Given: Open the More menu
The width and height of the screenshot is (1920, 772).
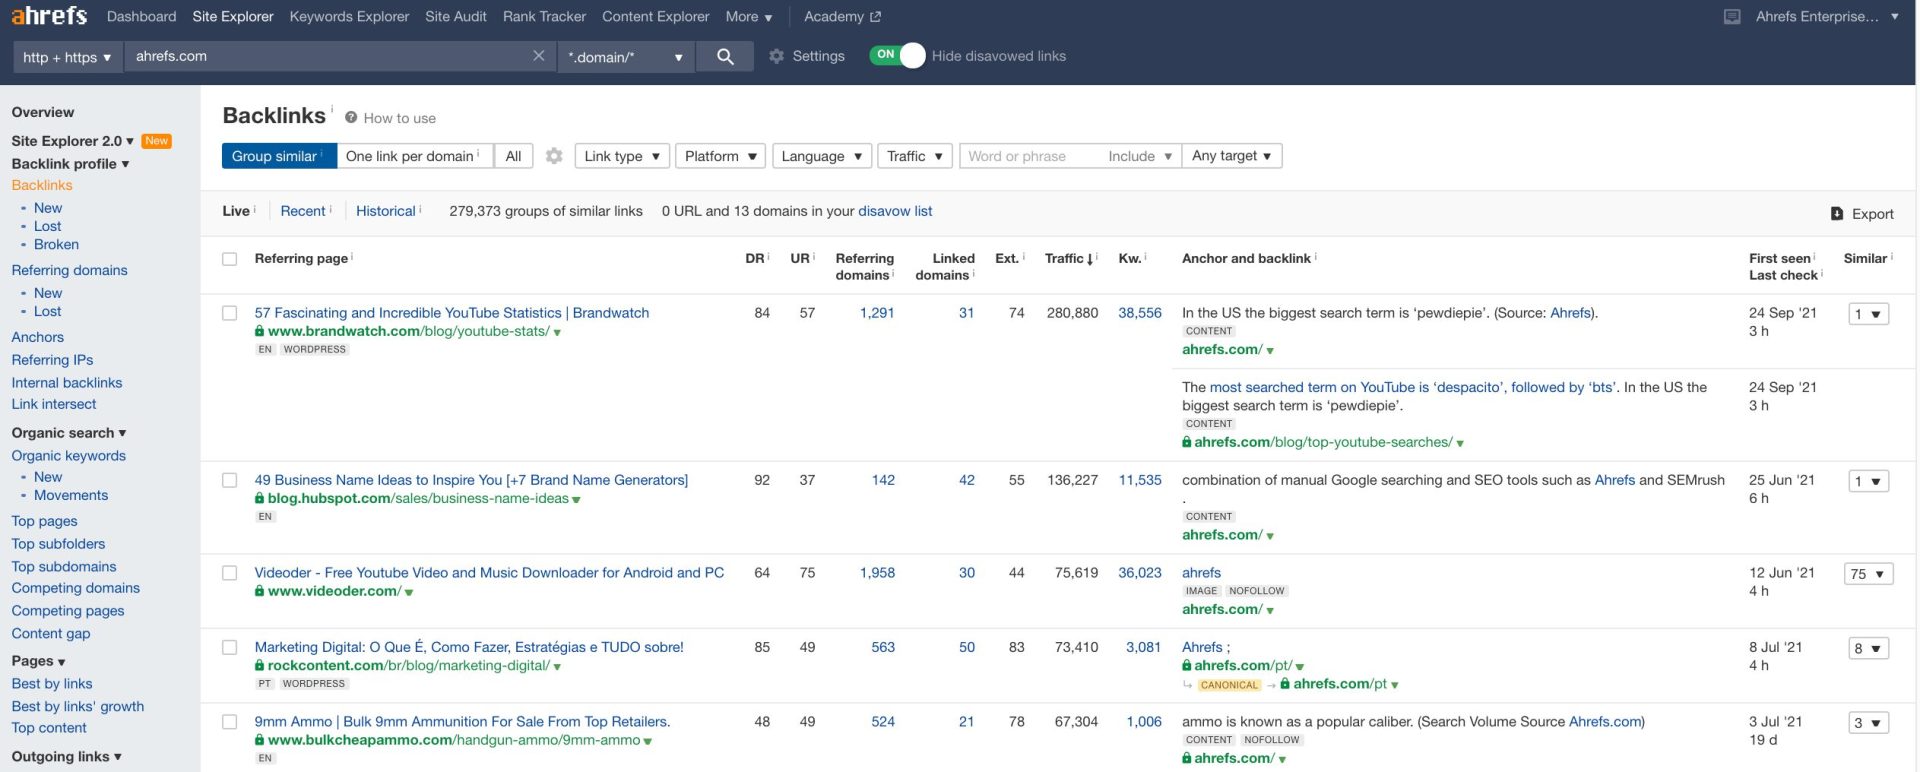Looking at the screenshot, I should (x=749, y=17).
